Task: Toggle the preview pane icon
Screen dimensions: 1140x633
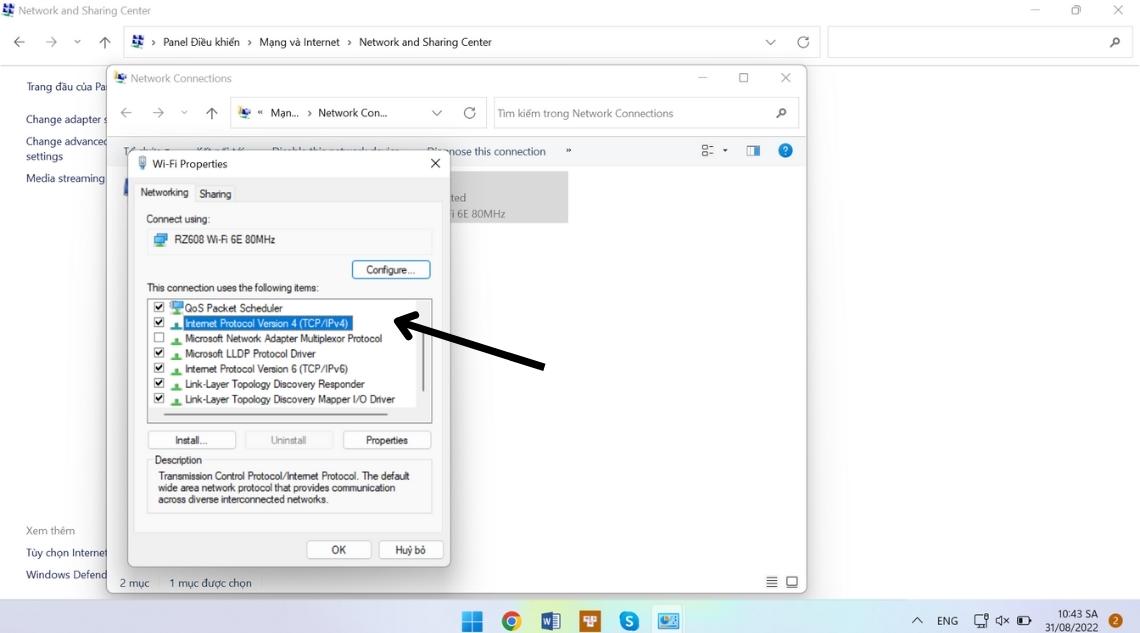Action: click(753, 151)
